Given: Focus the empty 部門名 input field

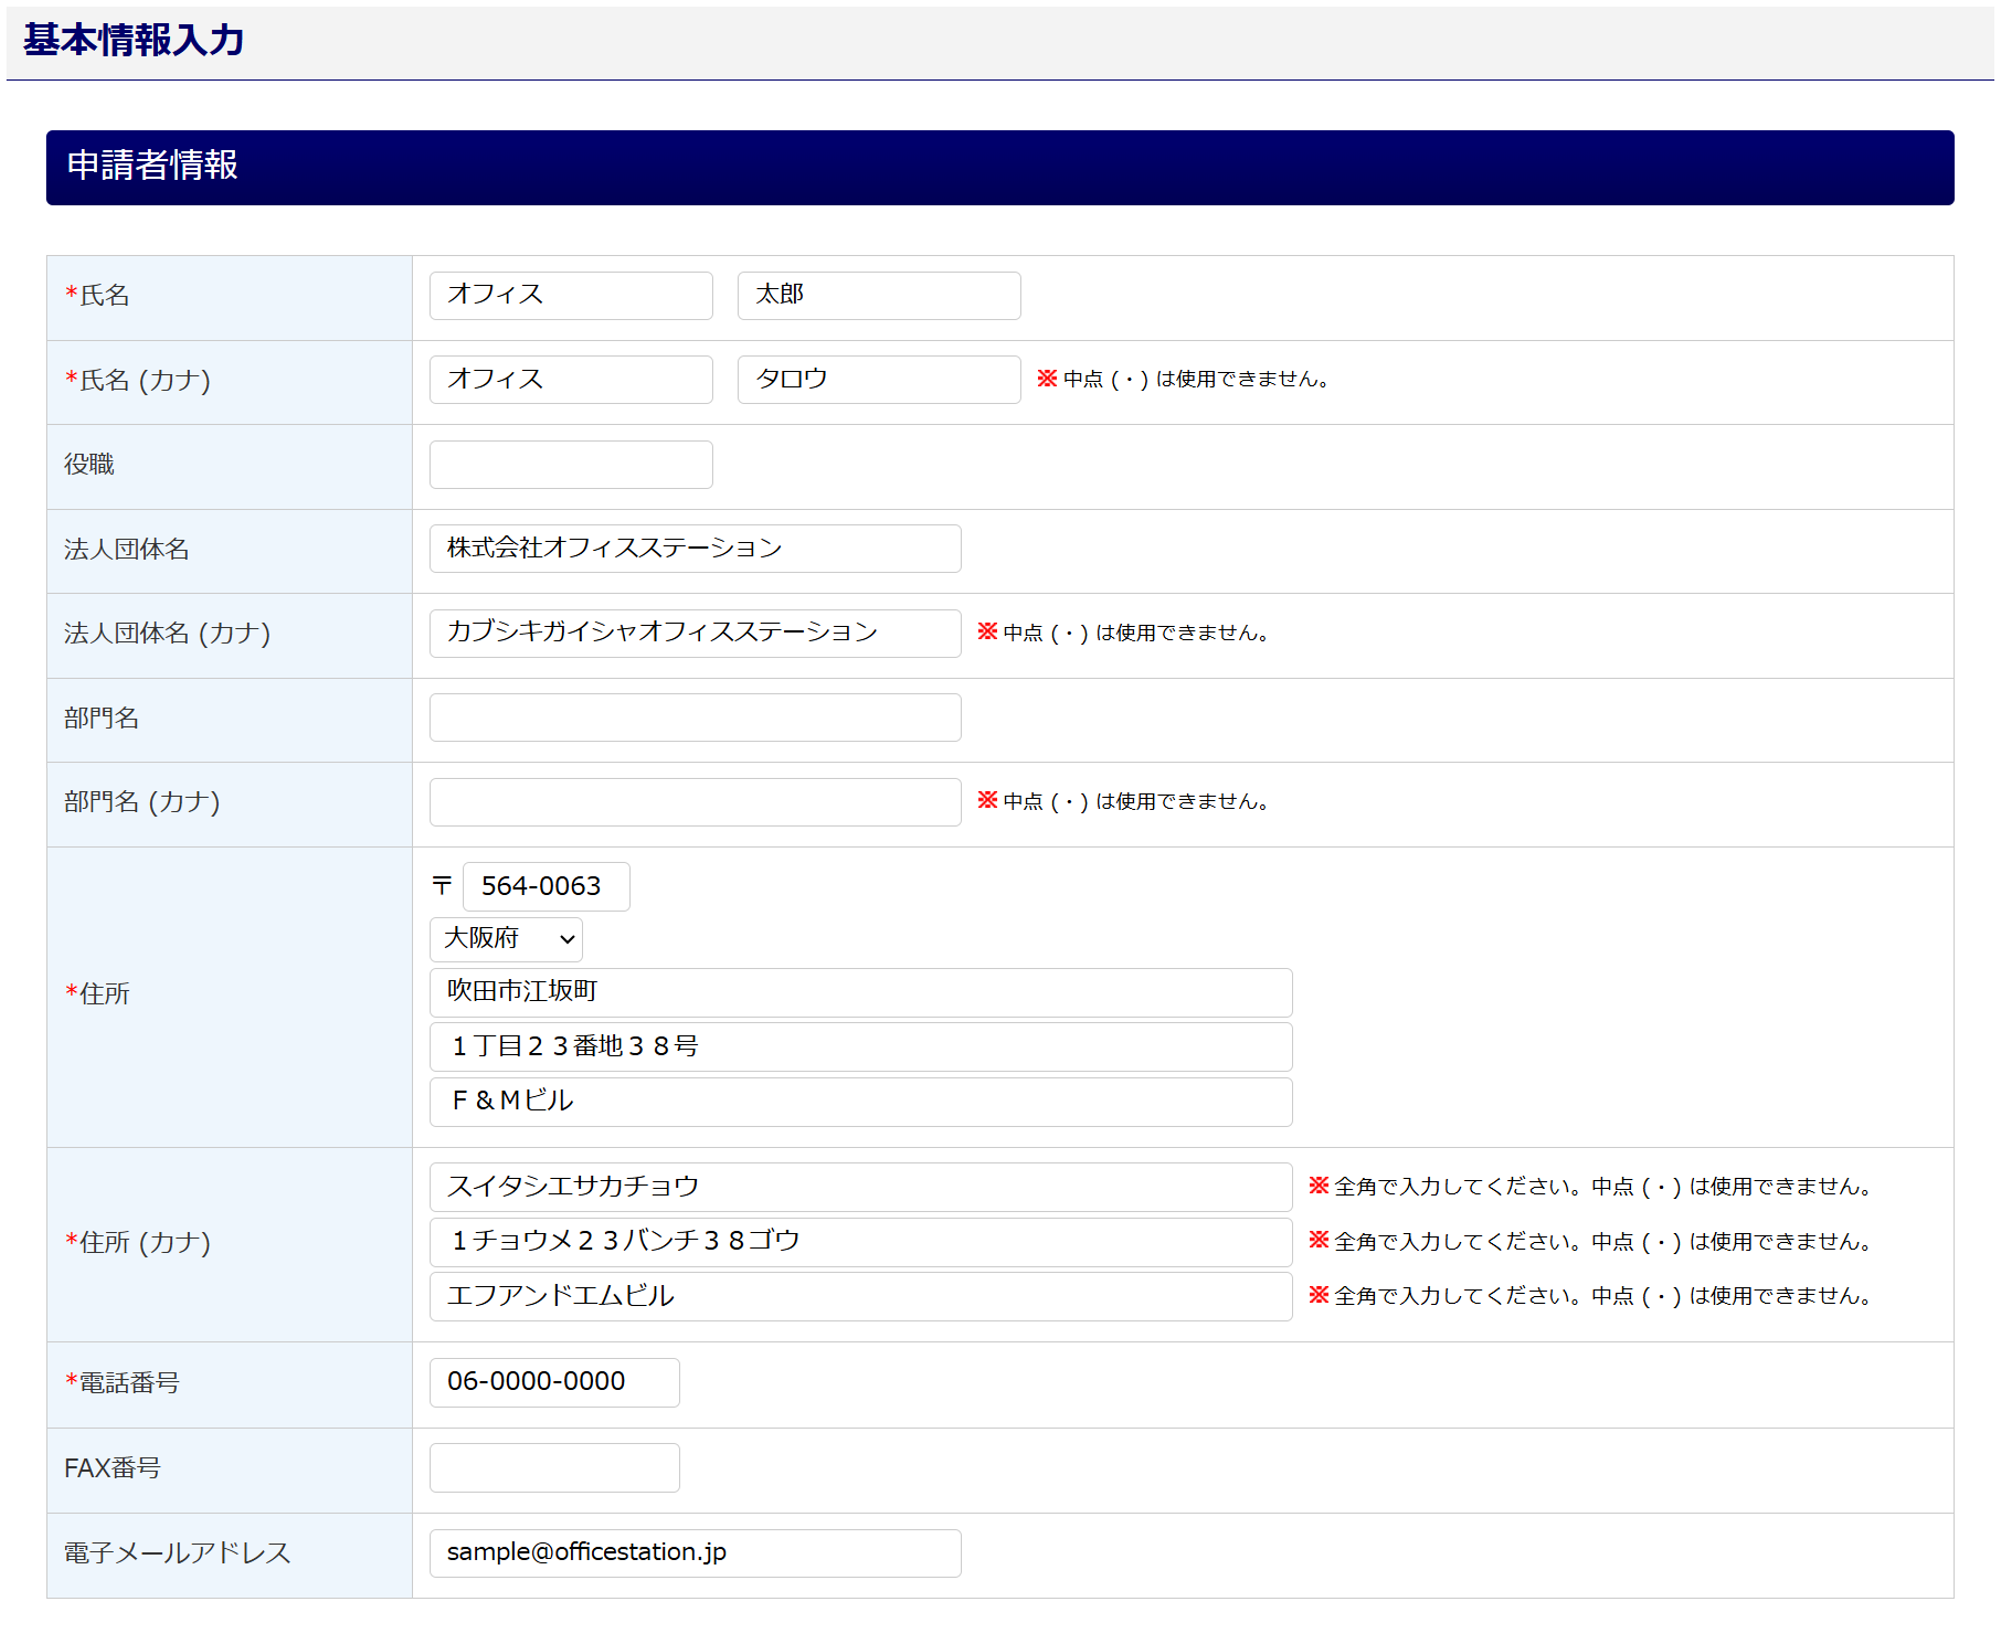Looking at the screenshot, I should pyautogui.click(x=694, y=717).
